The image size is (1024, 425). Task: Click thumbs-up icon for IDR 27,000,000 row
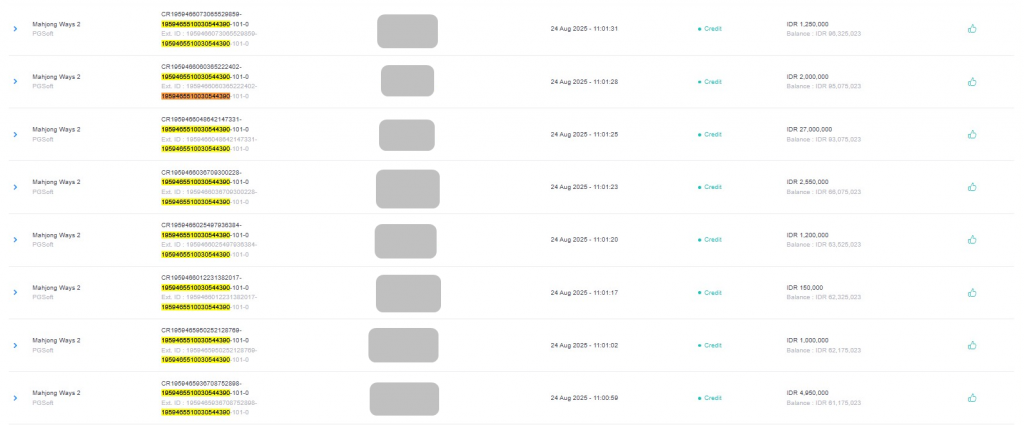pyautogui.click(x=972, y=134)
